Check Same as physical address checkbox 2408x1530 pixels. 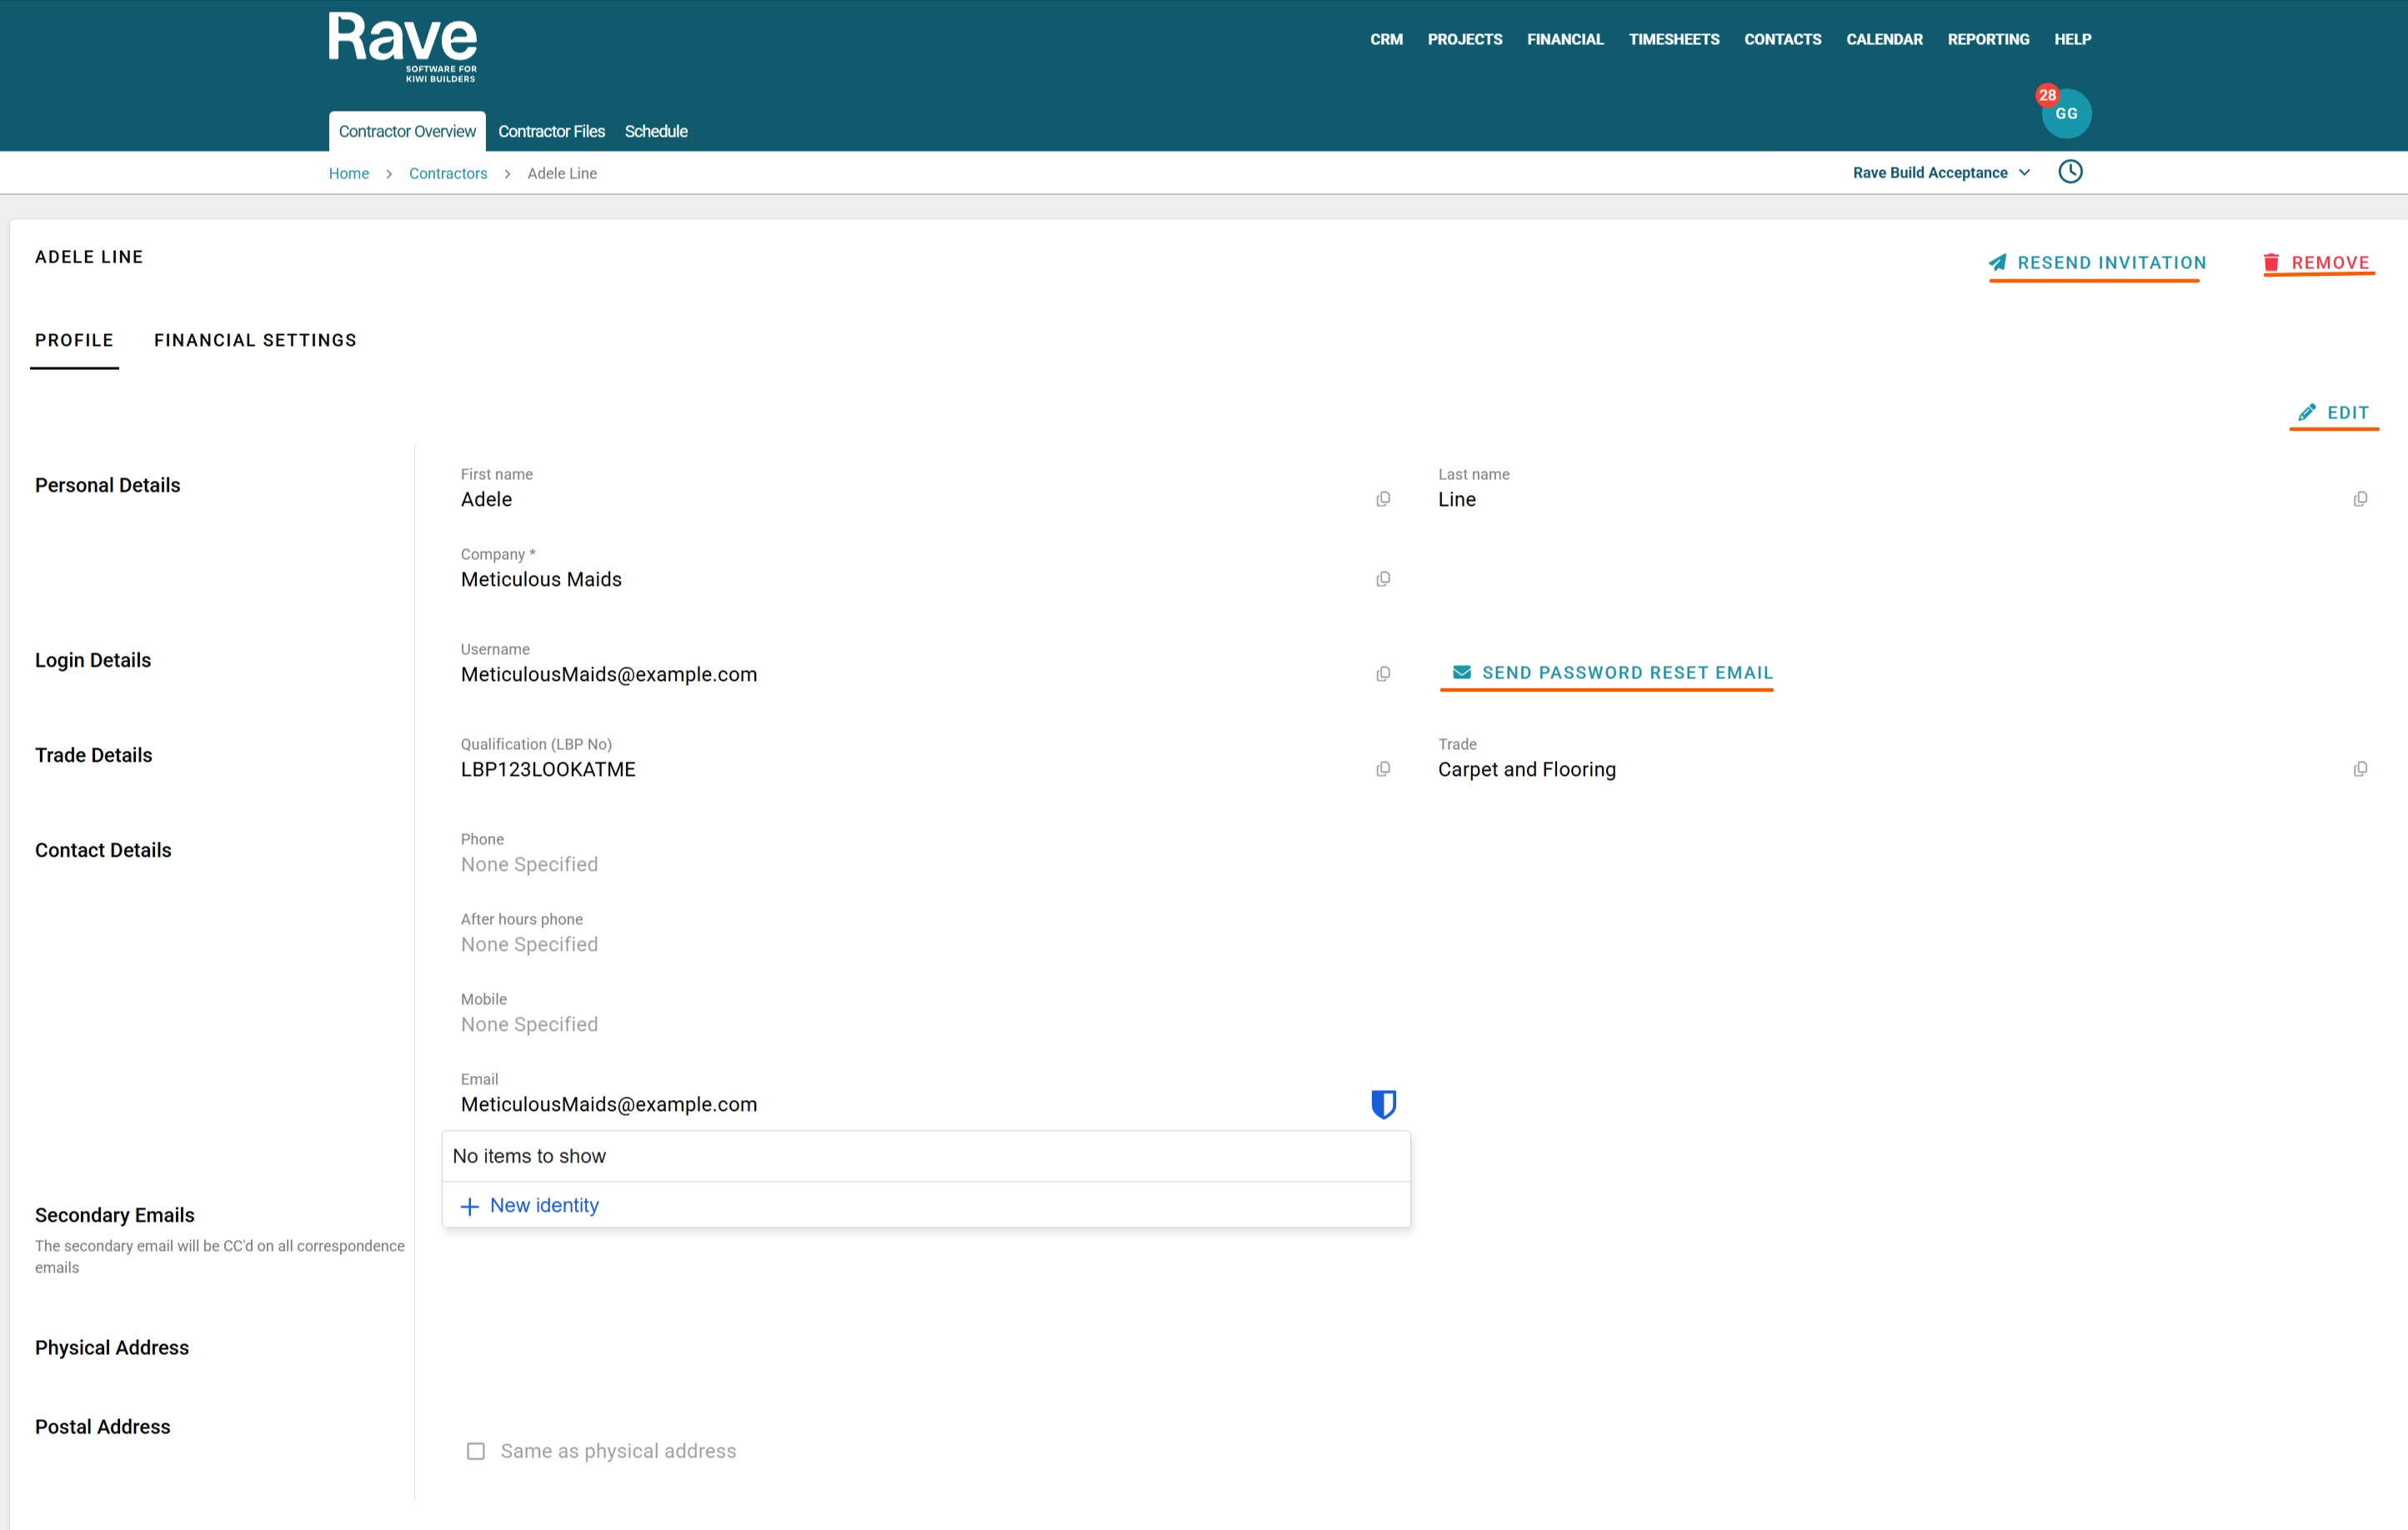476,1451
